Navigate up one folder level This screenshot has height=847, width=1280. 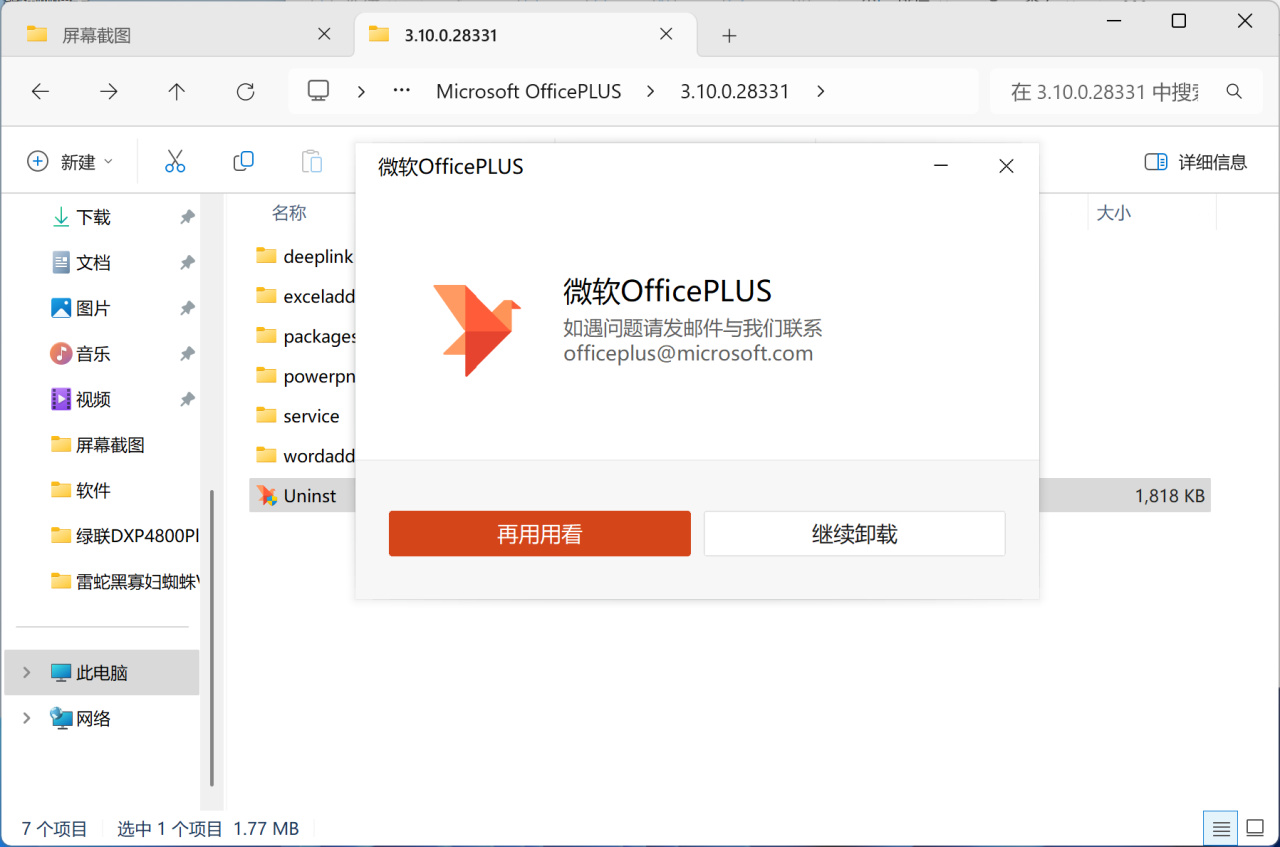coord(177,91)
